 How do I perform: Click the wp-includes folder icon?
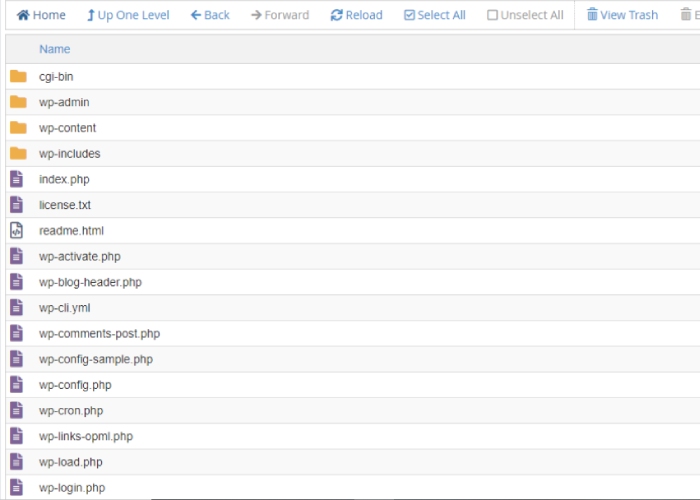[18, 154]
